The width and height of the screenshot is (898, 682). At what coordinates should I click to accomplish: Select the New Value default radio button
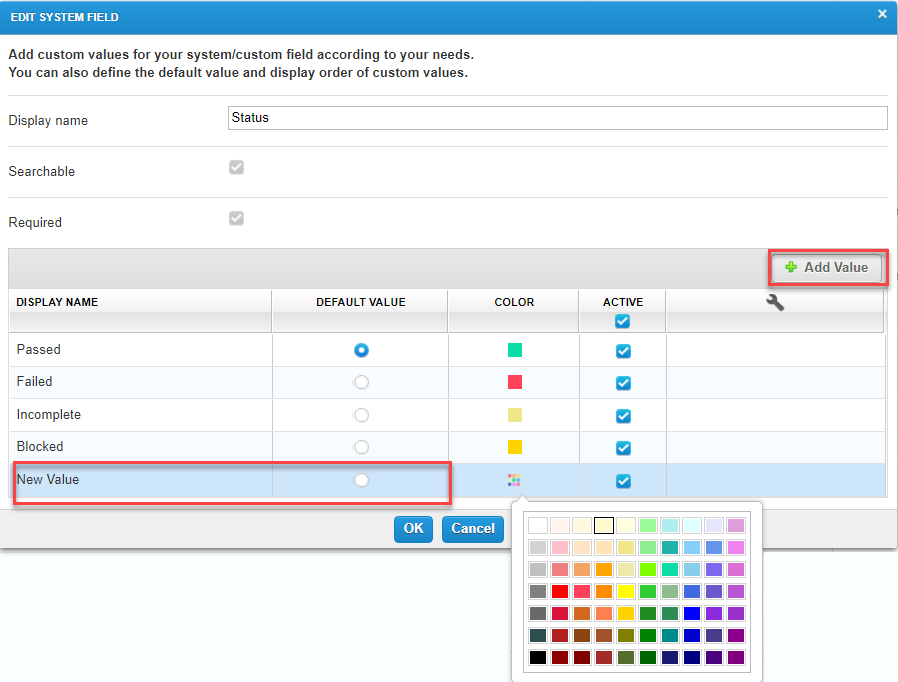361,480
